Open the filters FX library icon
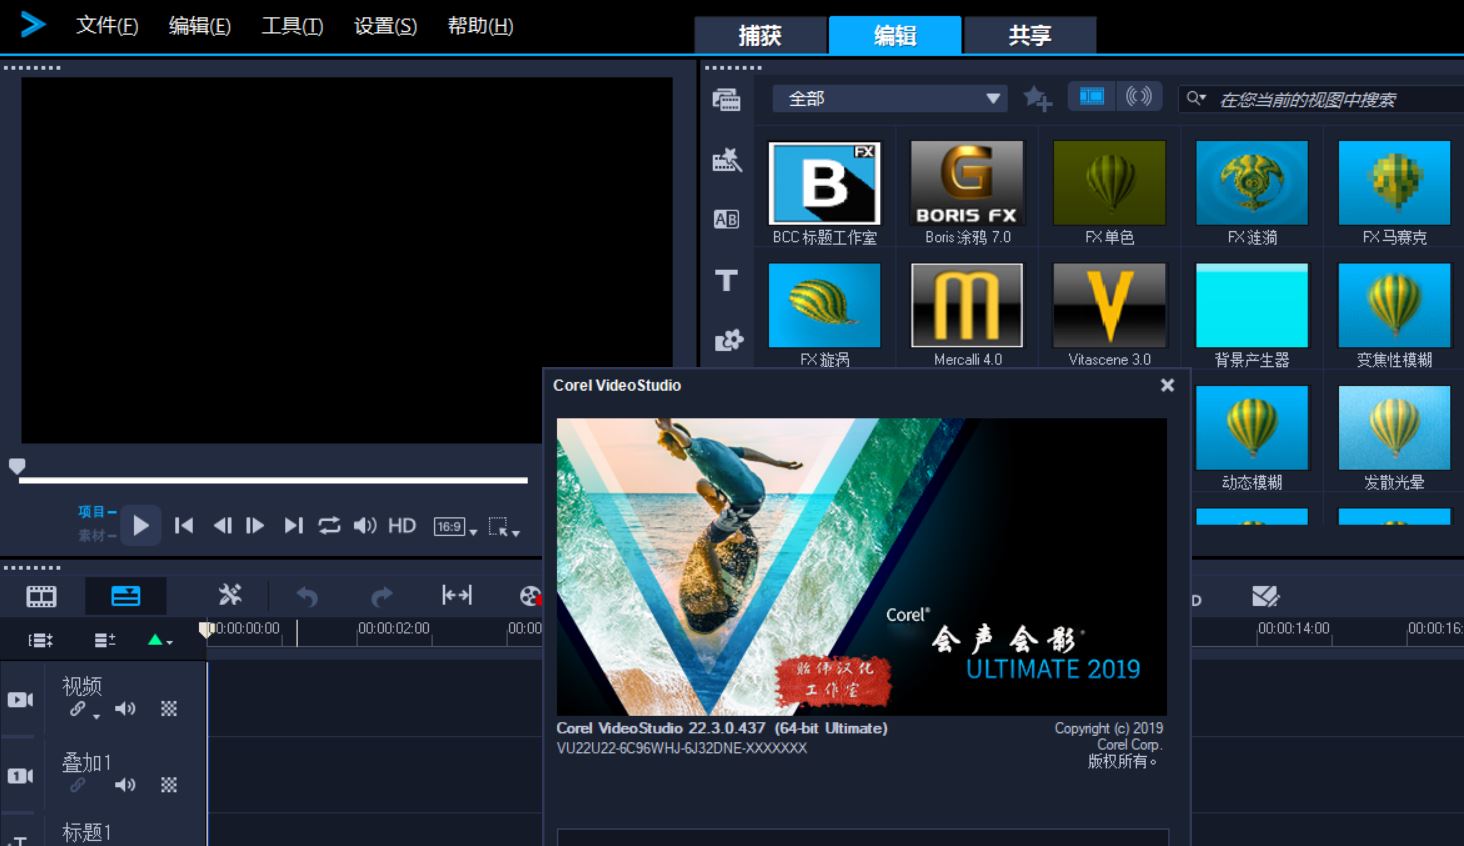Screen dimensions: 1464x846 click(x=728, y=341)
